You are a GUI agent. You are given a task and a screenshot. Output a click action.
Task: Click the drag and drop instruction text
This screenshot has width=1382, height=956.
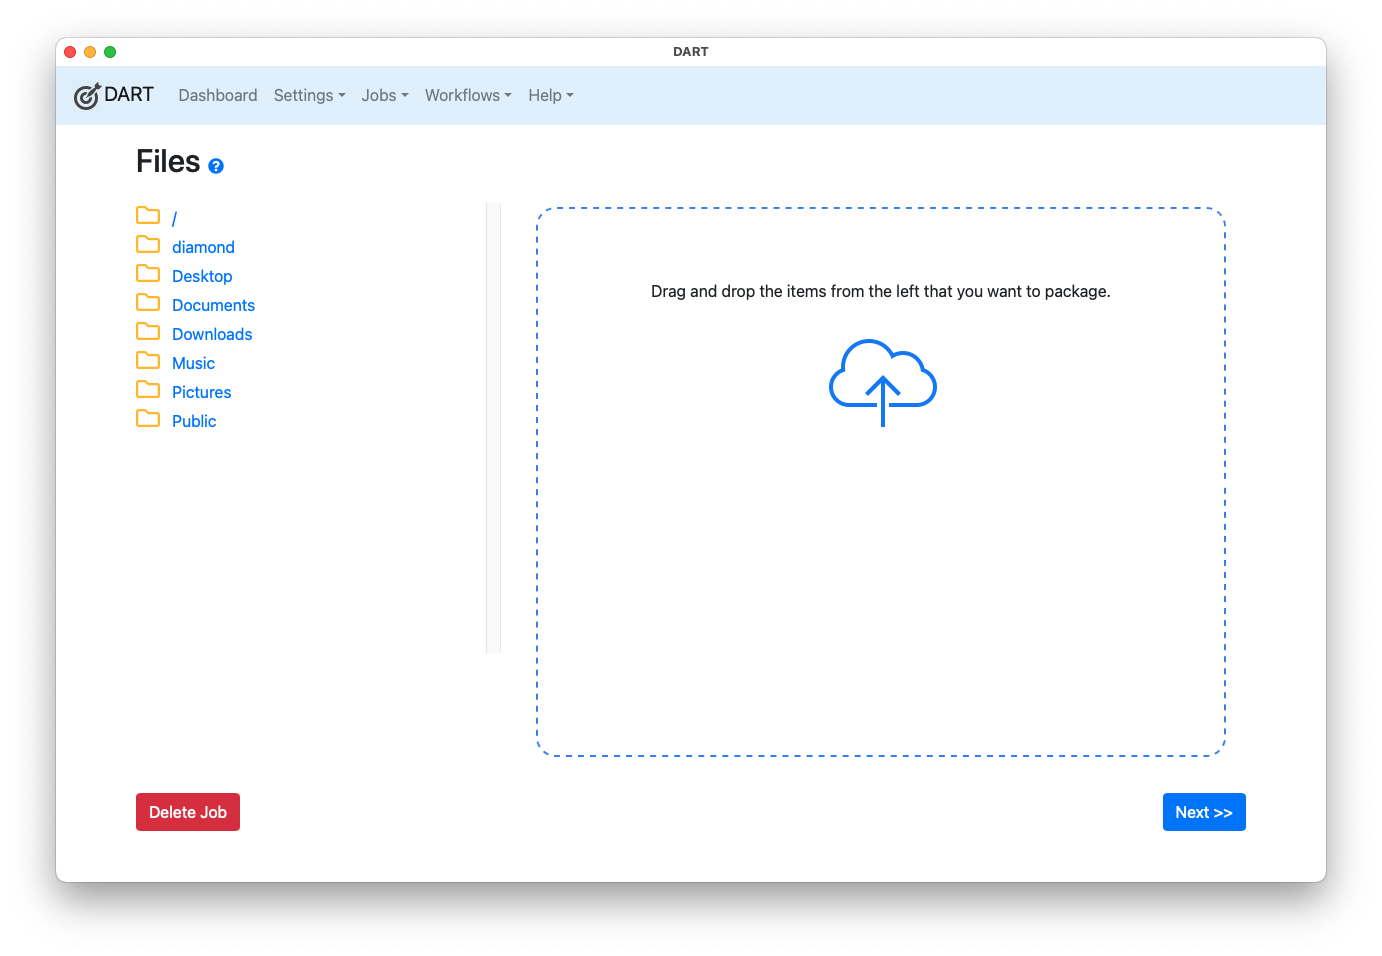pos(880,291)
